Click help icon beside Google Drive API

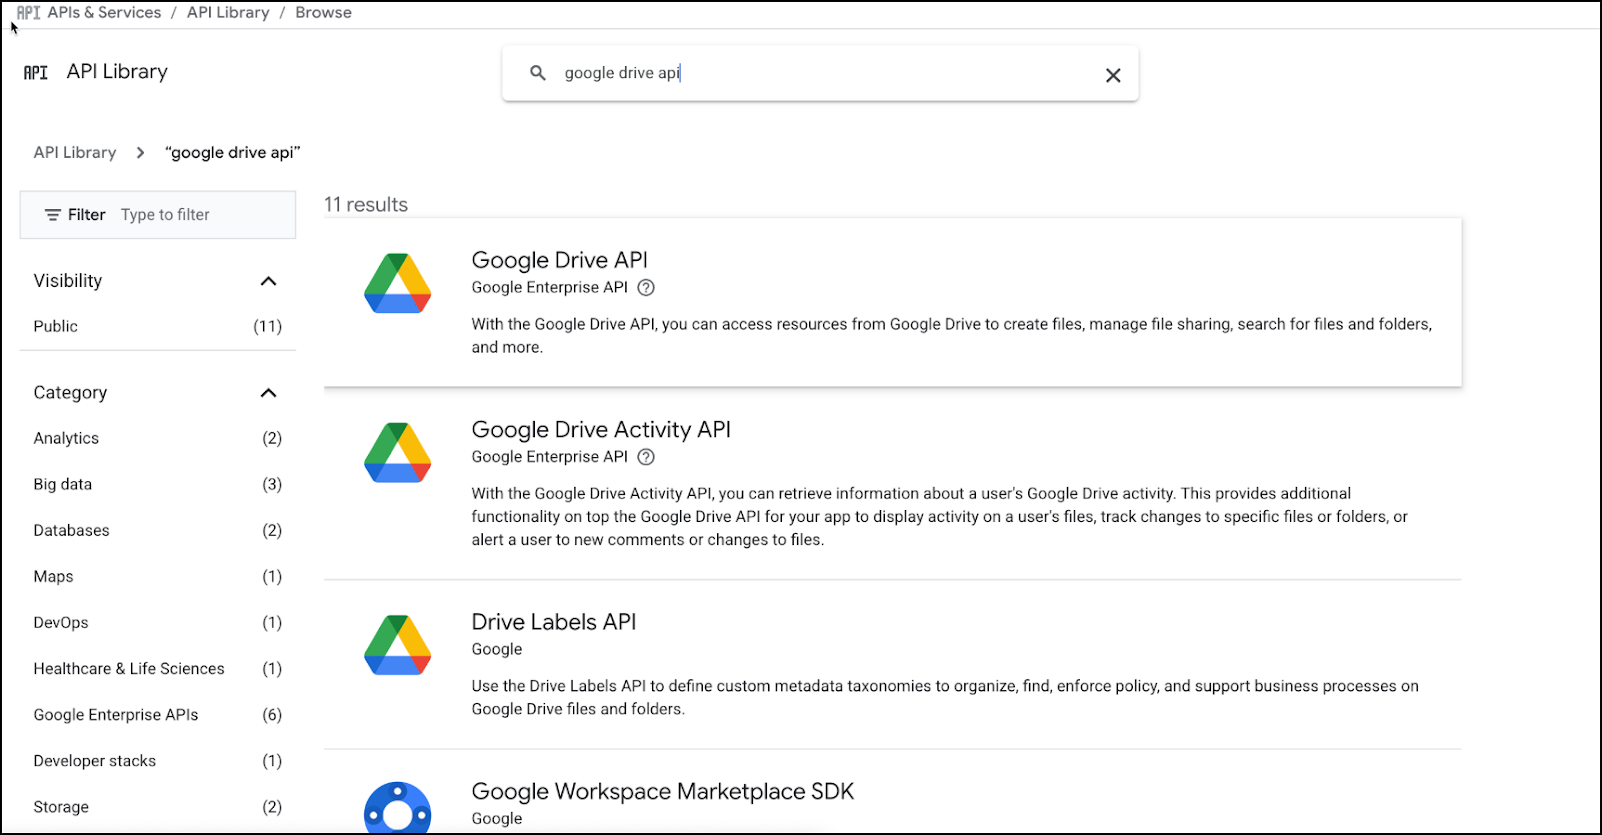[x=646, y=288]
